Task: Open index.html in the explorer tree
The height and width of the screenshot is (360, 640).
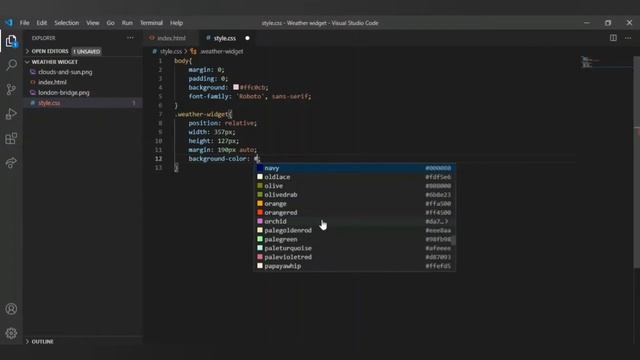Action: tap(52, 82)
